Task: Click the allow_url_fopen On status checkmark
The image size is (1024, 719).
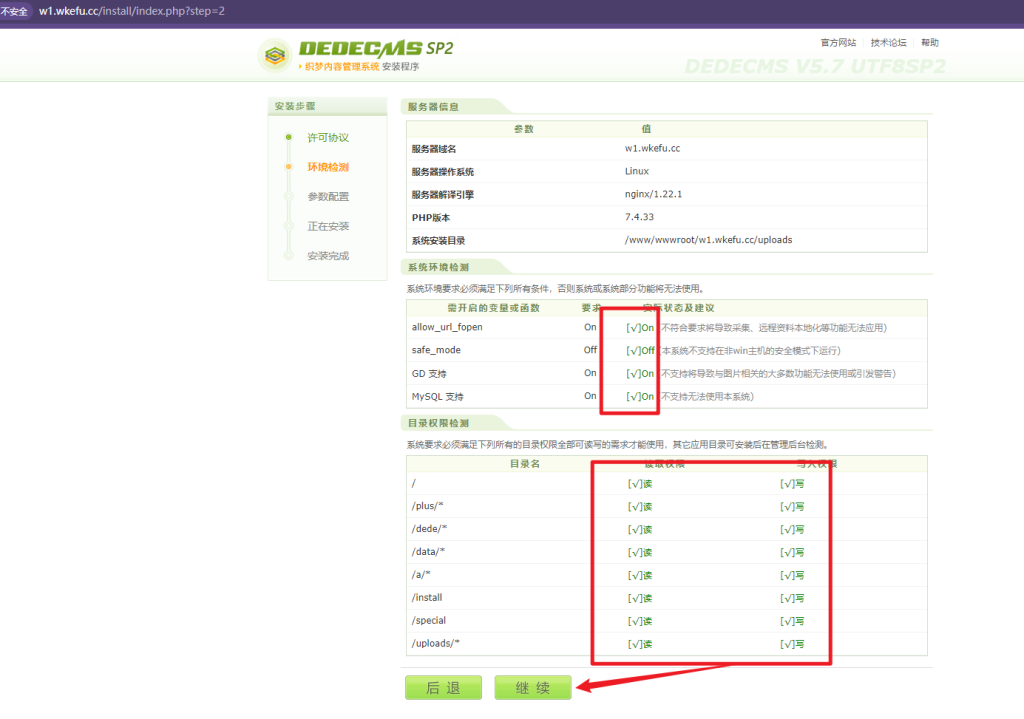Action: pyautogui.click(x=640, y=328)
